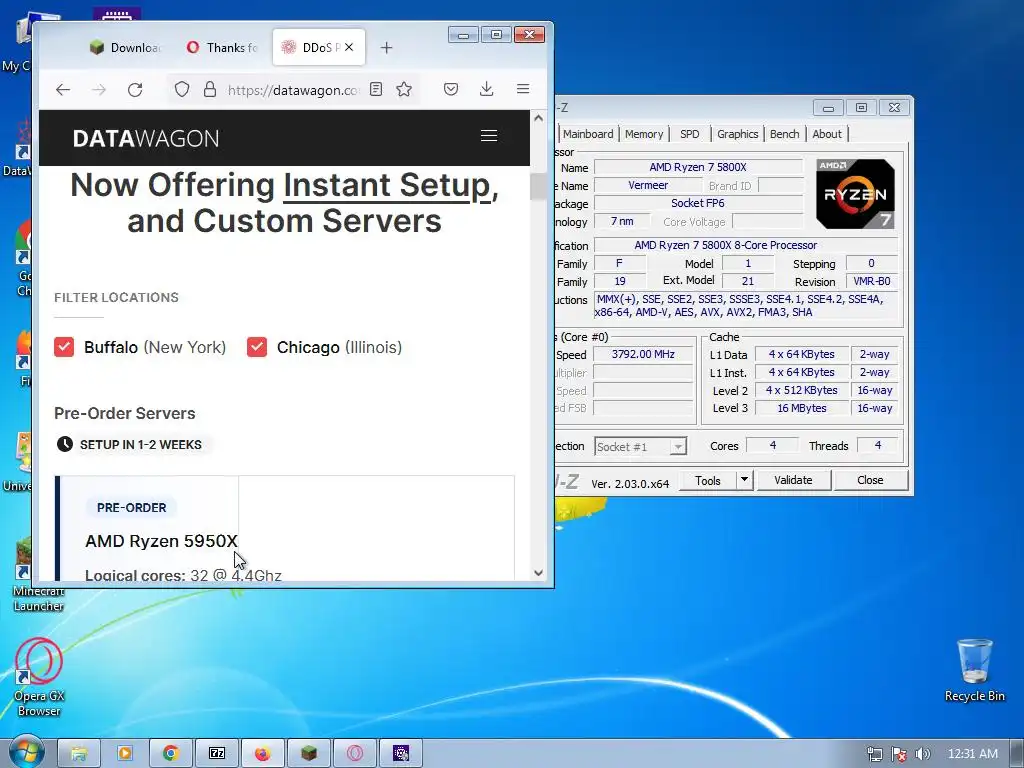Expand the Tools dropdown arrow

[x=744, y=481]
